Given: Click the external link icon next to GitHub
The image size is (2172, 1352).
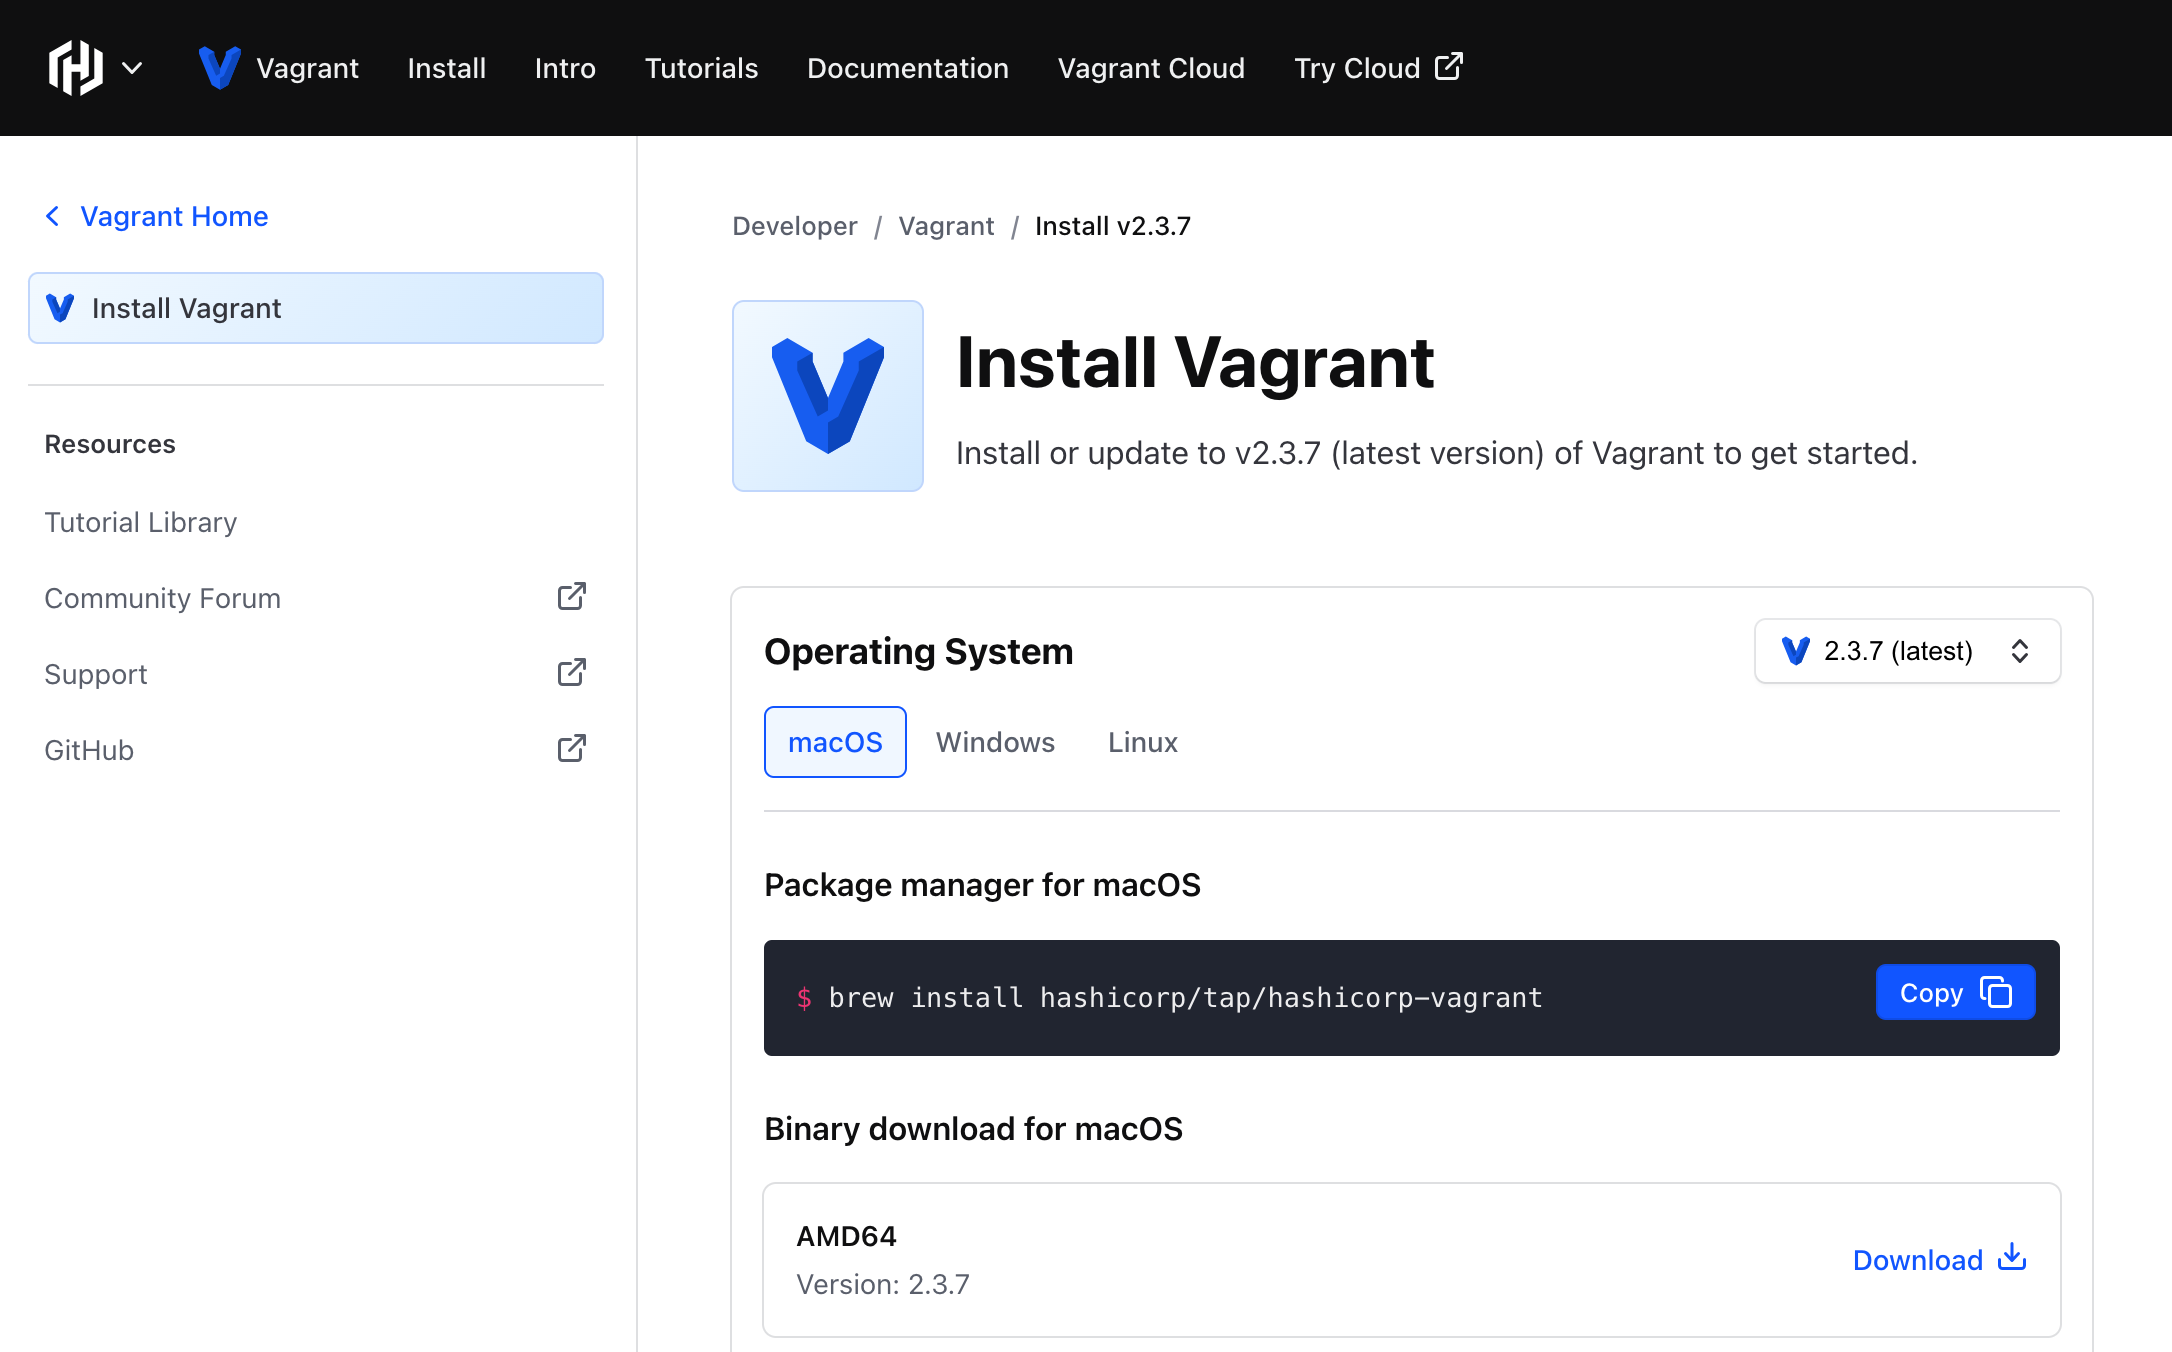Looking at the screenshot, I should click(x=571, y=749).
